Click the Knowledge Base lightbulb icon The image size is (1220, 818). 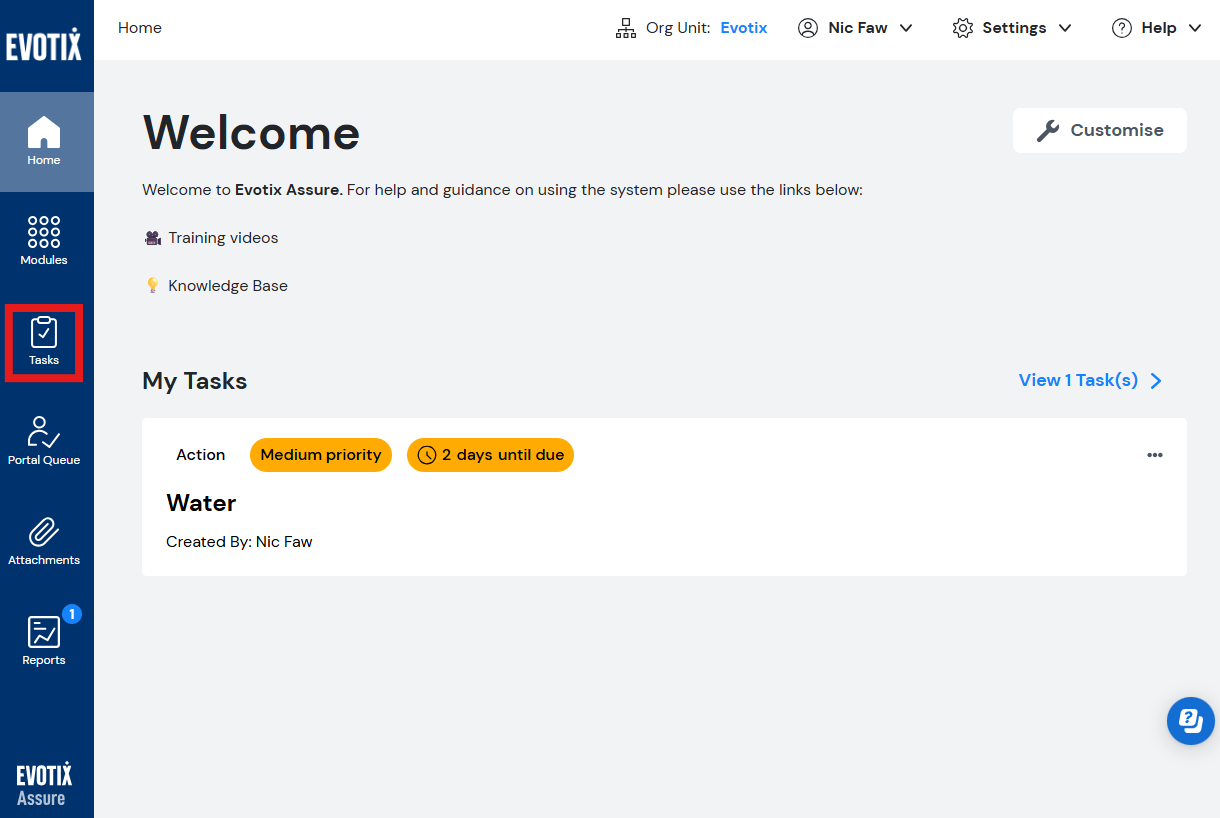pos(153,286)
